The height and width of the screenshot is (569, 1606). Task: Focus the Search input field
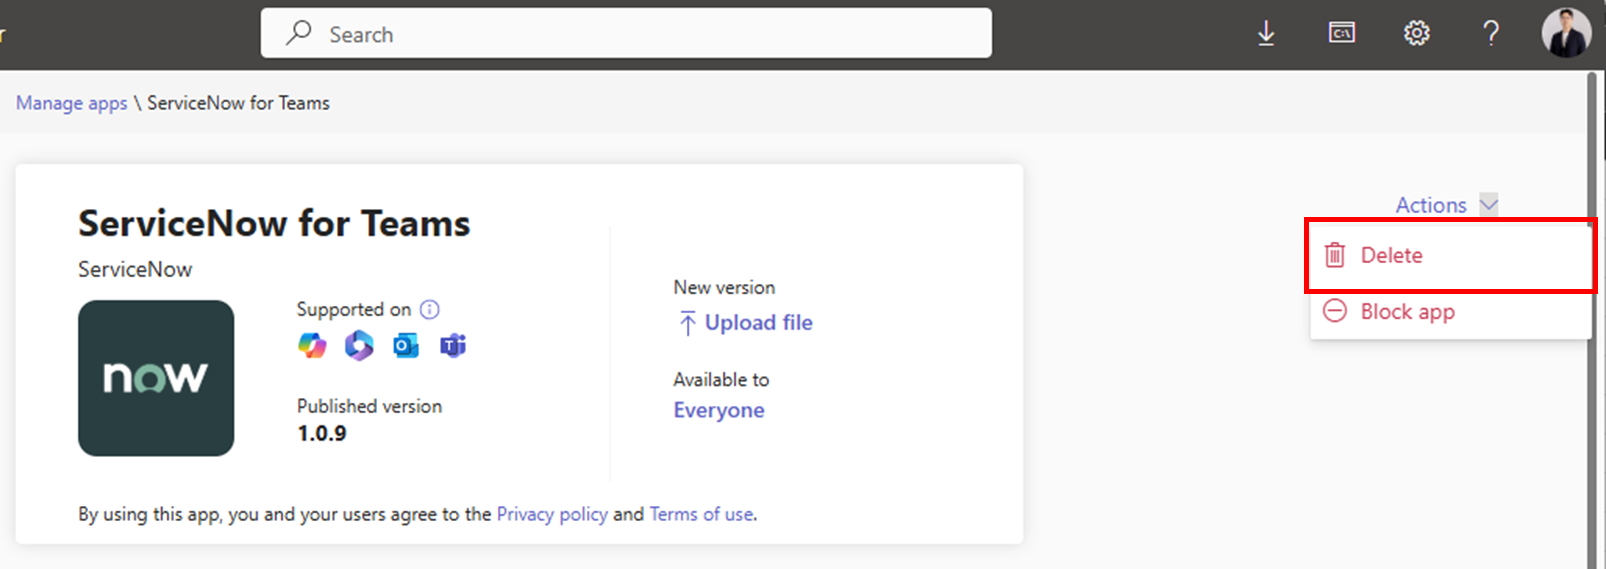coord(626,33)
